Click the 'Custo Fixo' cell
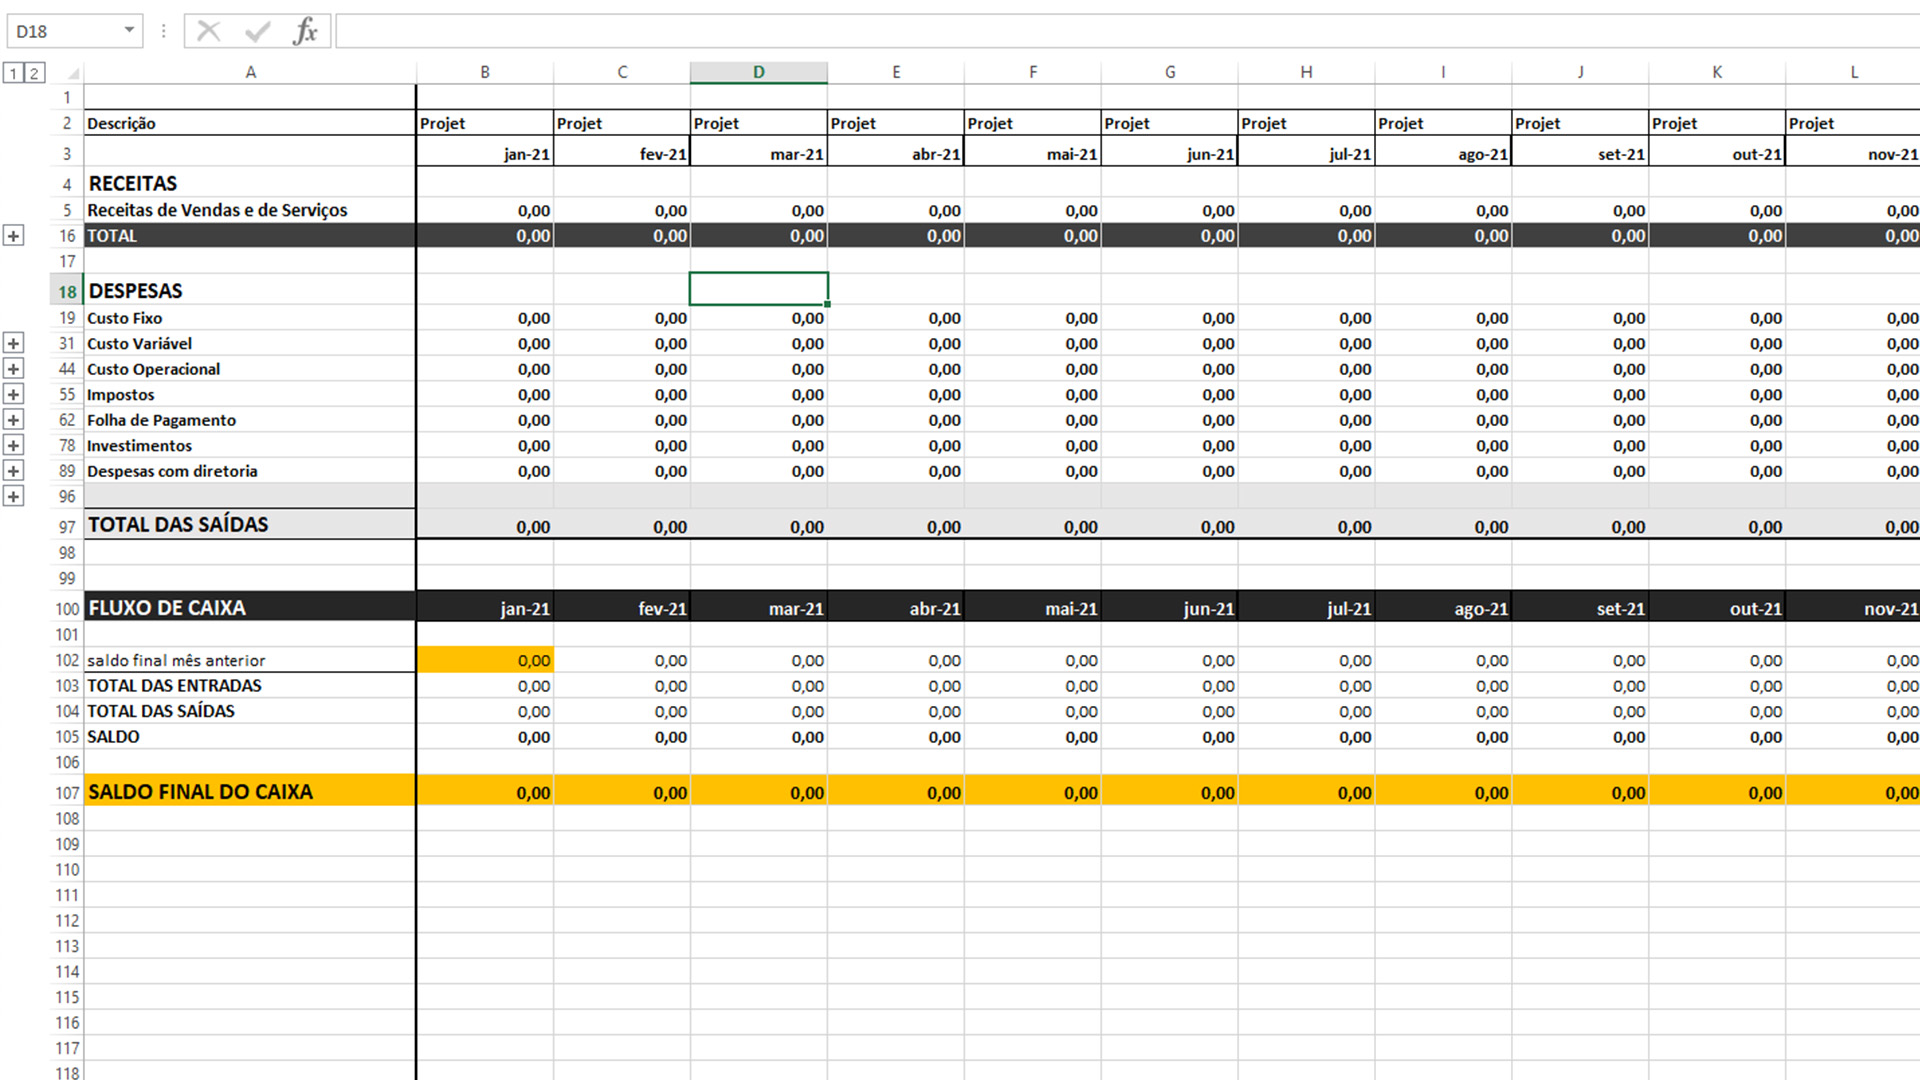 pyautogui.click(x=250, y=318)
